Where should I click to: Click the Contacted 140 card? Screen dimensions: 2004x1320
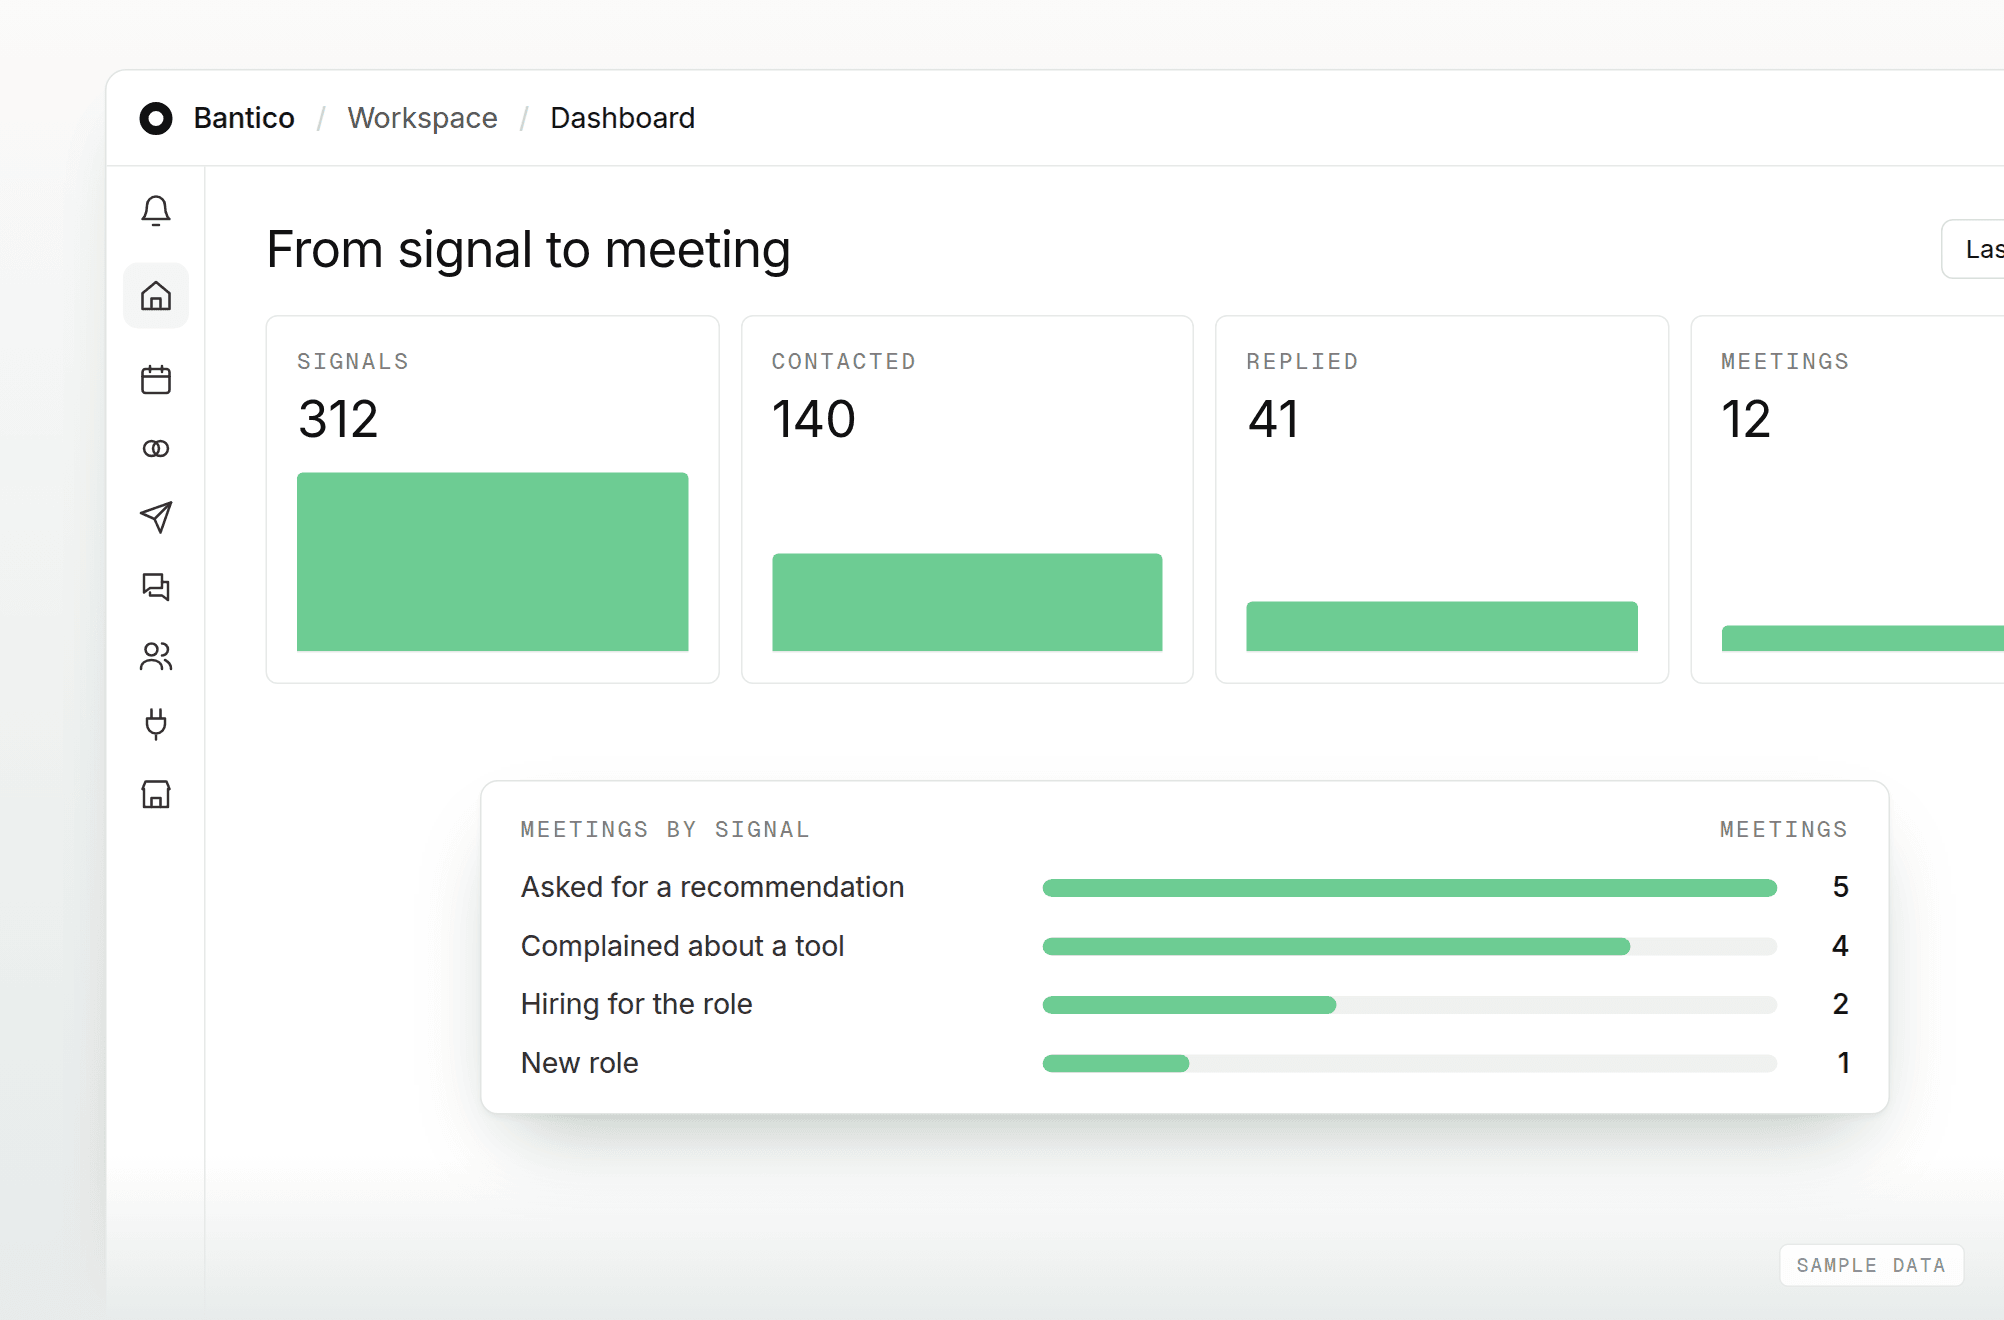point(967,500)
